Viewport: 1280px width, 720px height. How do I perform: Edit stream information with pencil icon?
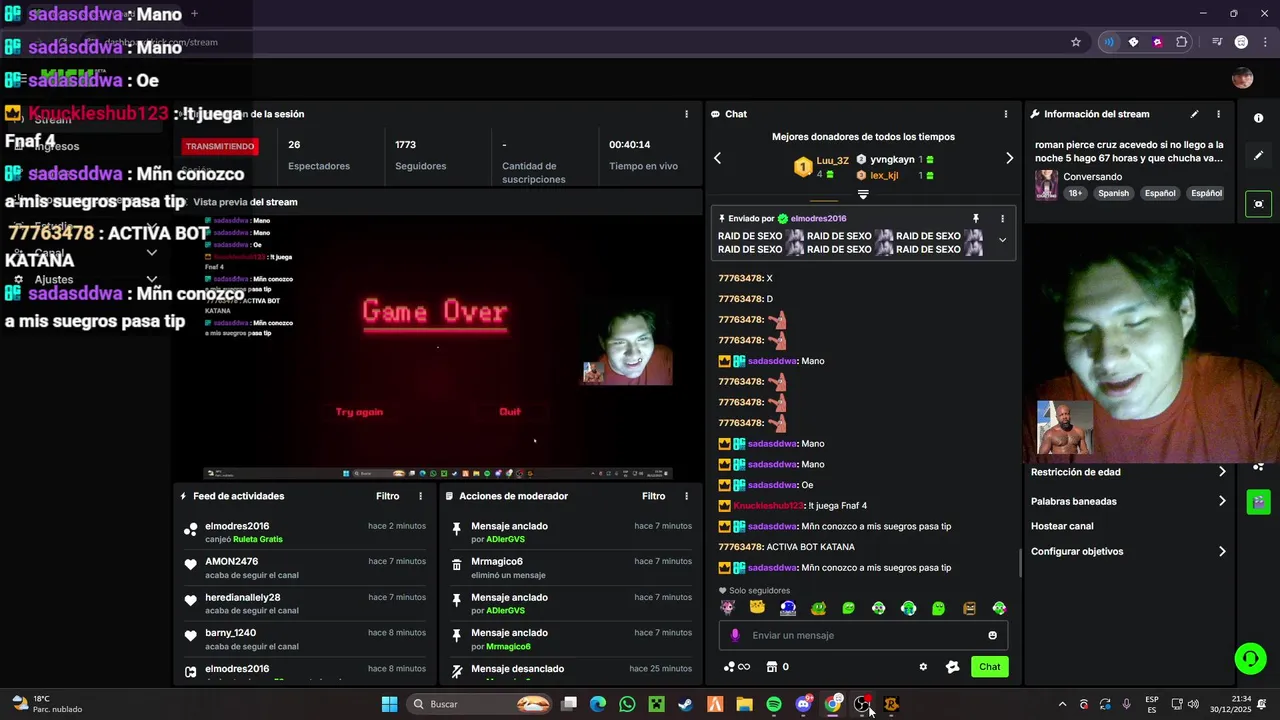pyautogui.click(x=1194, y=114)
